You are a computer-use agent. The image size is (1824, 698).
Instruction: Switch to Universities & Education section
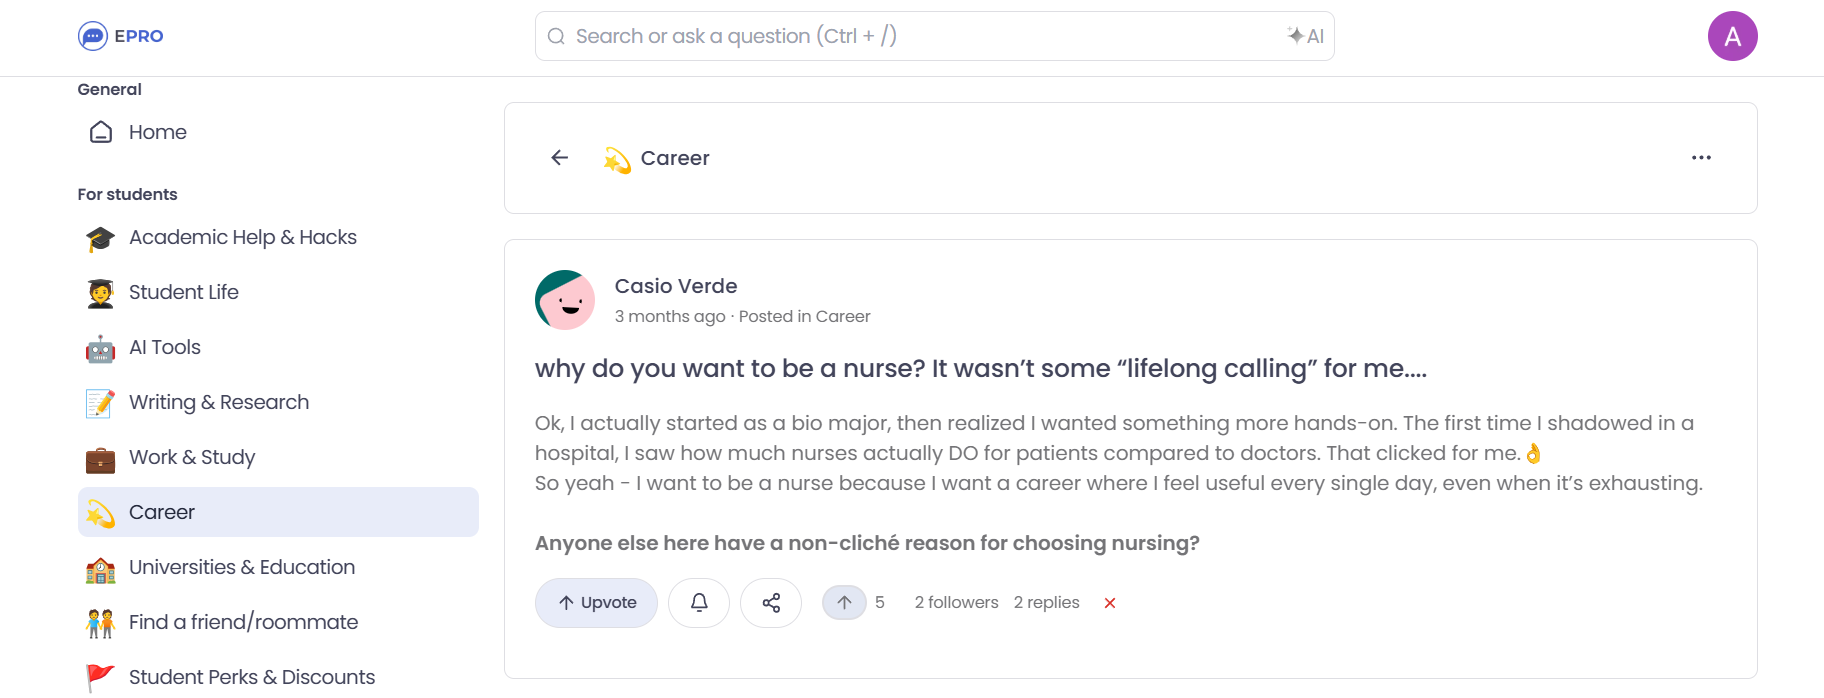coord(241,567)
